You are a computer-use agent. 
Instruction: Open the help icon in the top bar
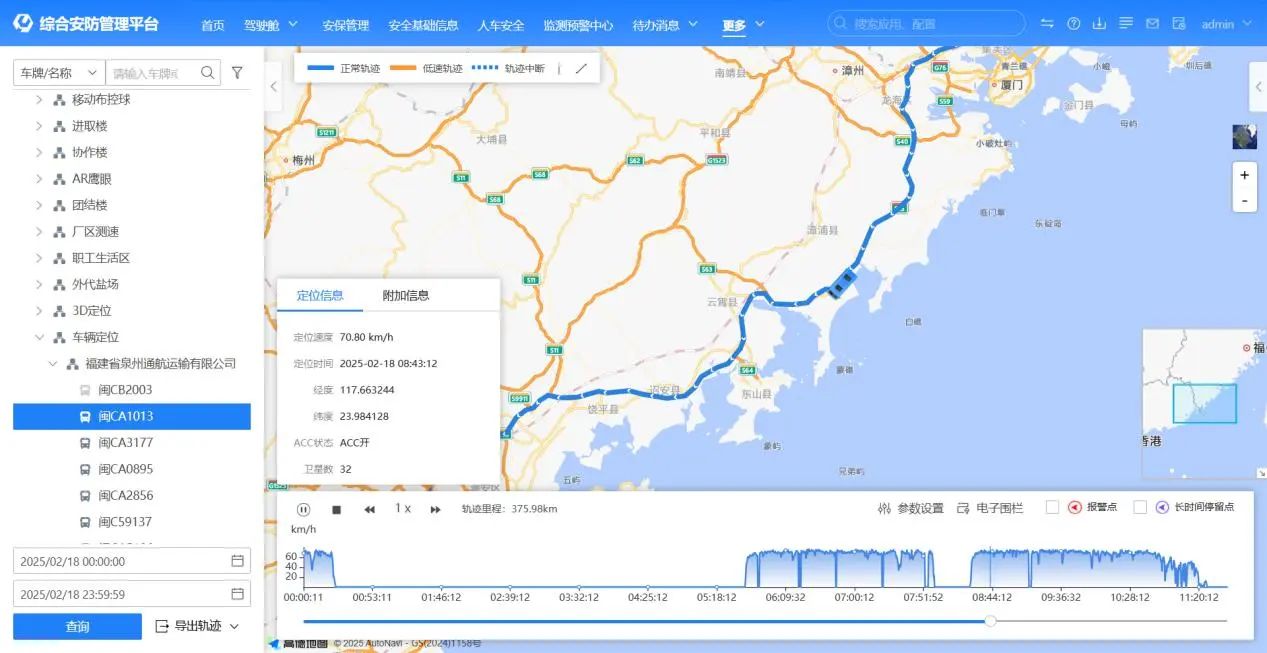pos(1074,23)
